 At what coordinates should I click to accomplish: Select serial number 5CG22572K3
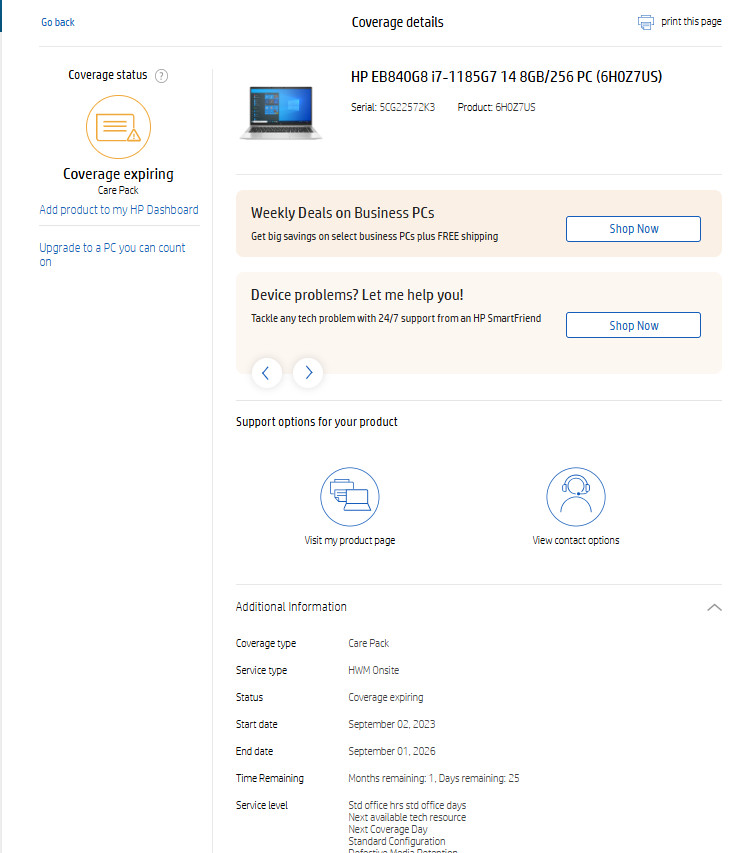click(x=407, y=107)
